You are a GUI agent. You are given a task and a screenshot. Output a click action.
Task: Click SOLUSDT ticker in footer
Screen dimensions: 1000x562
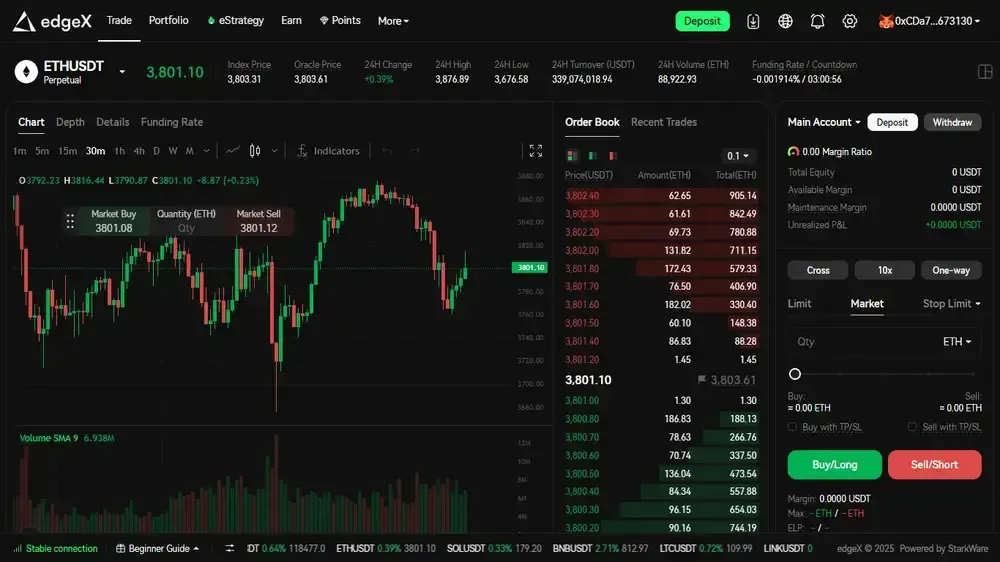pos(494,548)
